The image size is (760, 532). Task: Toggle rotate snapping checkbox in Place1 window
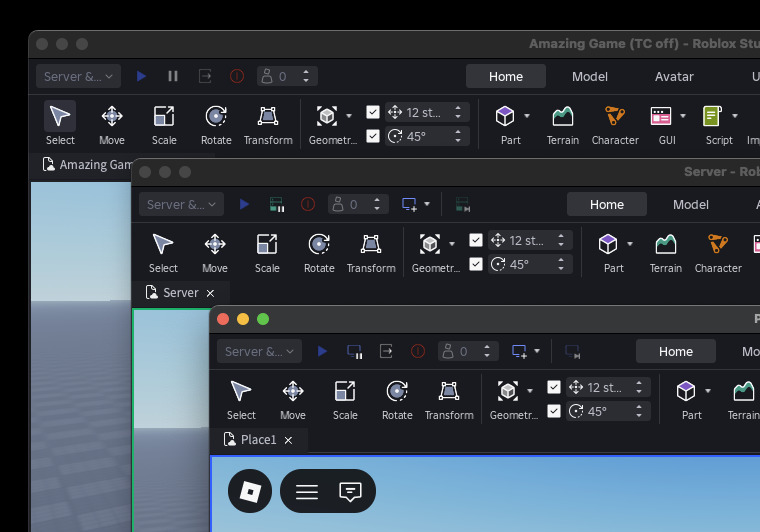point(554,411)
